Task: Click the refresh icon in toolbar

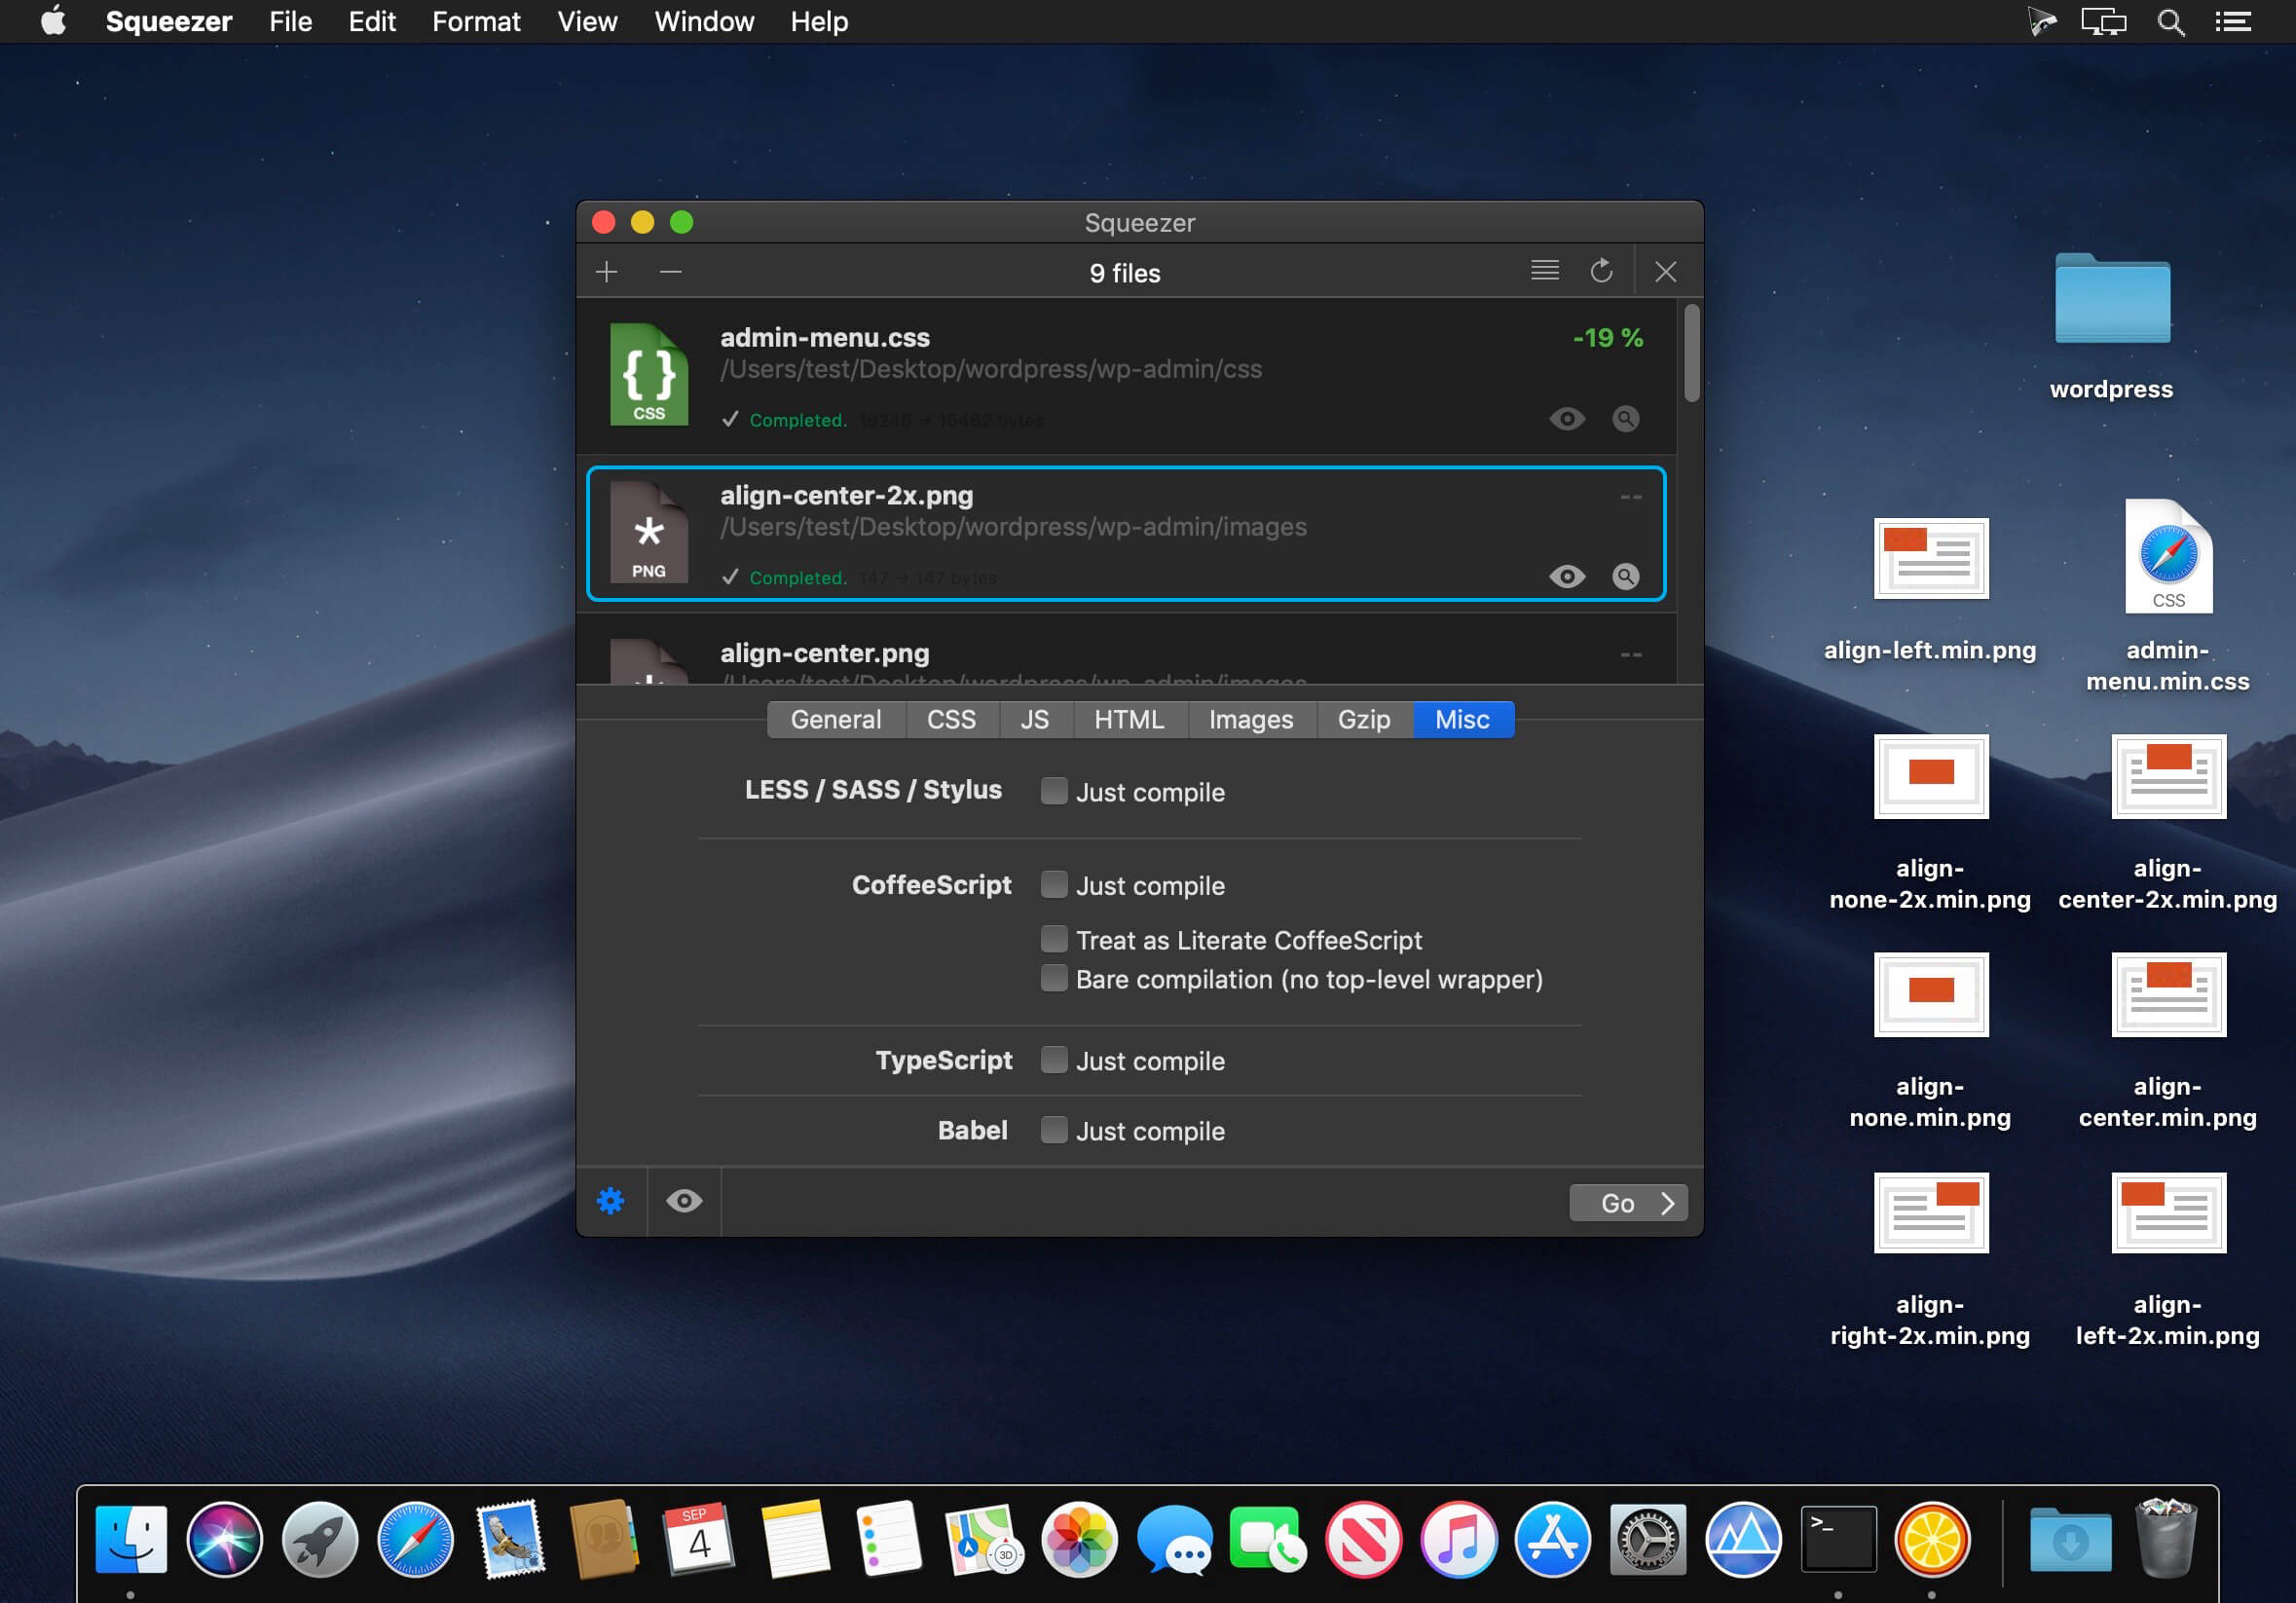Action: pos(1601,271)
